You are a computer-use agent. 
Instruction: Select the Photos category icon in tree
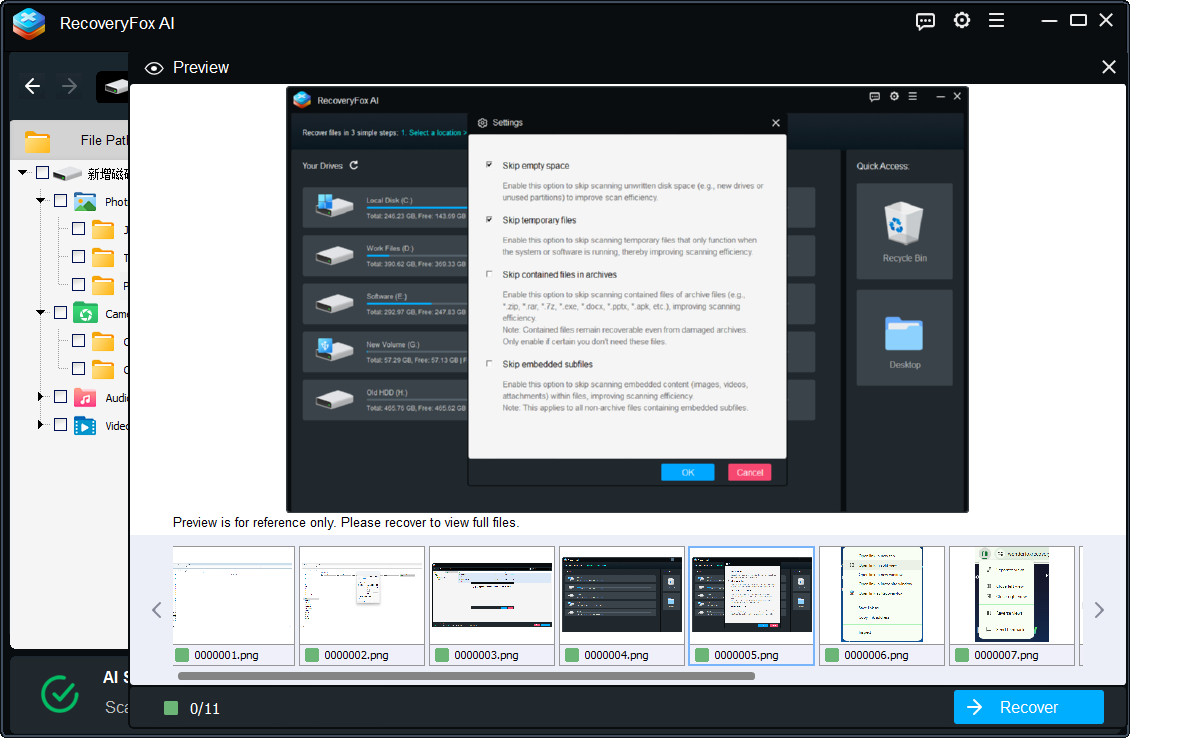[x=85, y=201]
